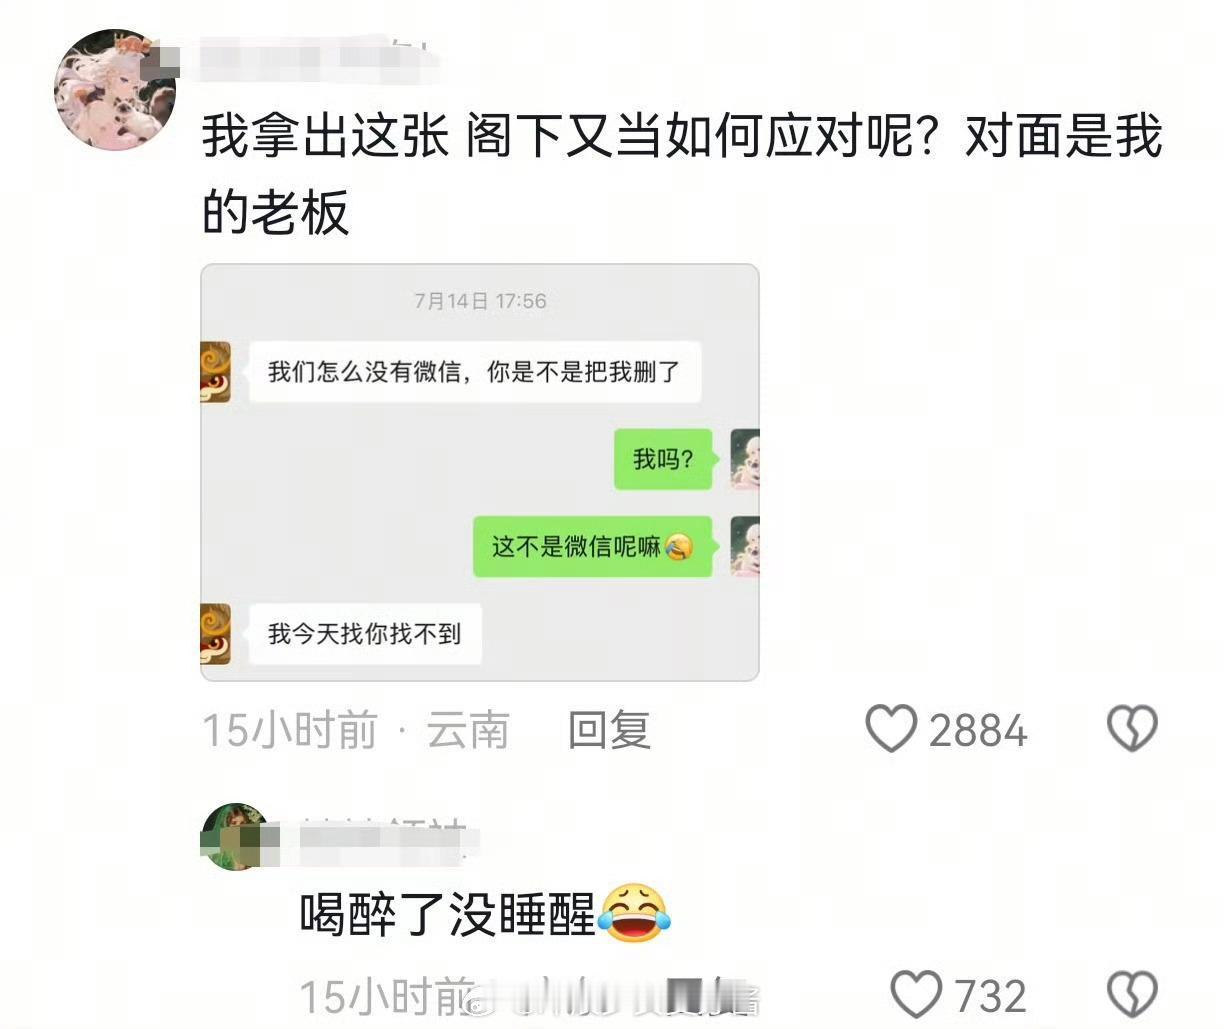Select the green 这不是微信呢嘛 message bubble
The height and width of the screenshot is (1029, 1224).
(592, 546)
